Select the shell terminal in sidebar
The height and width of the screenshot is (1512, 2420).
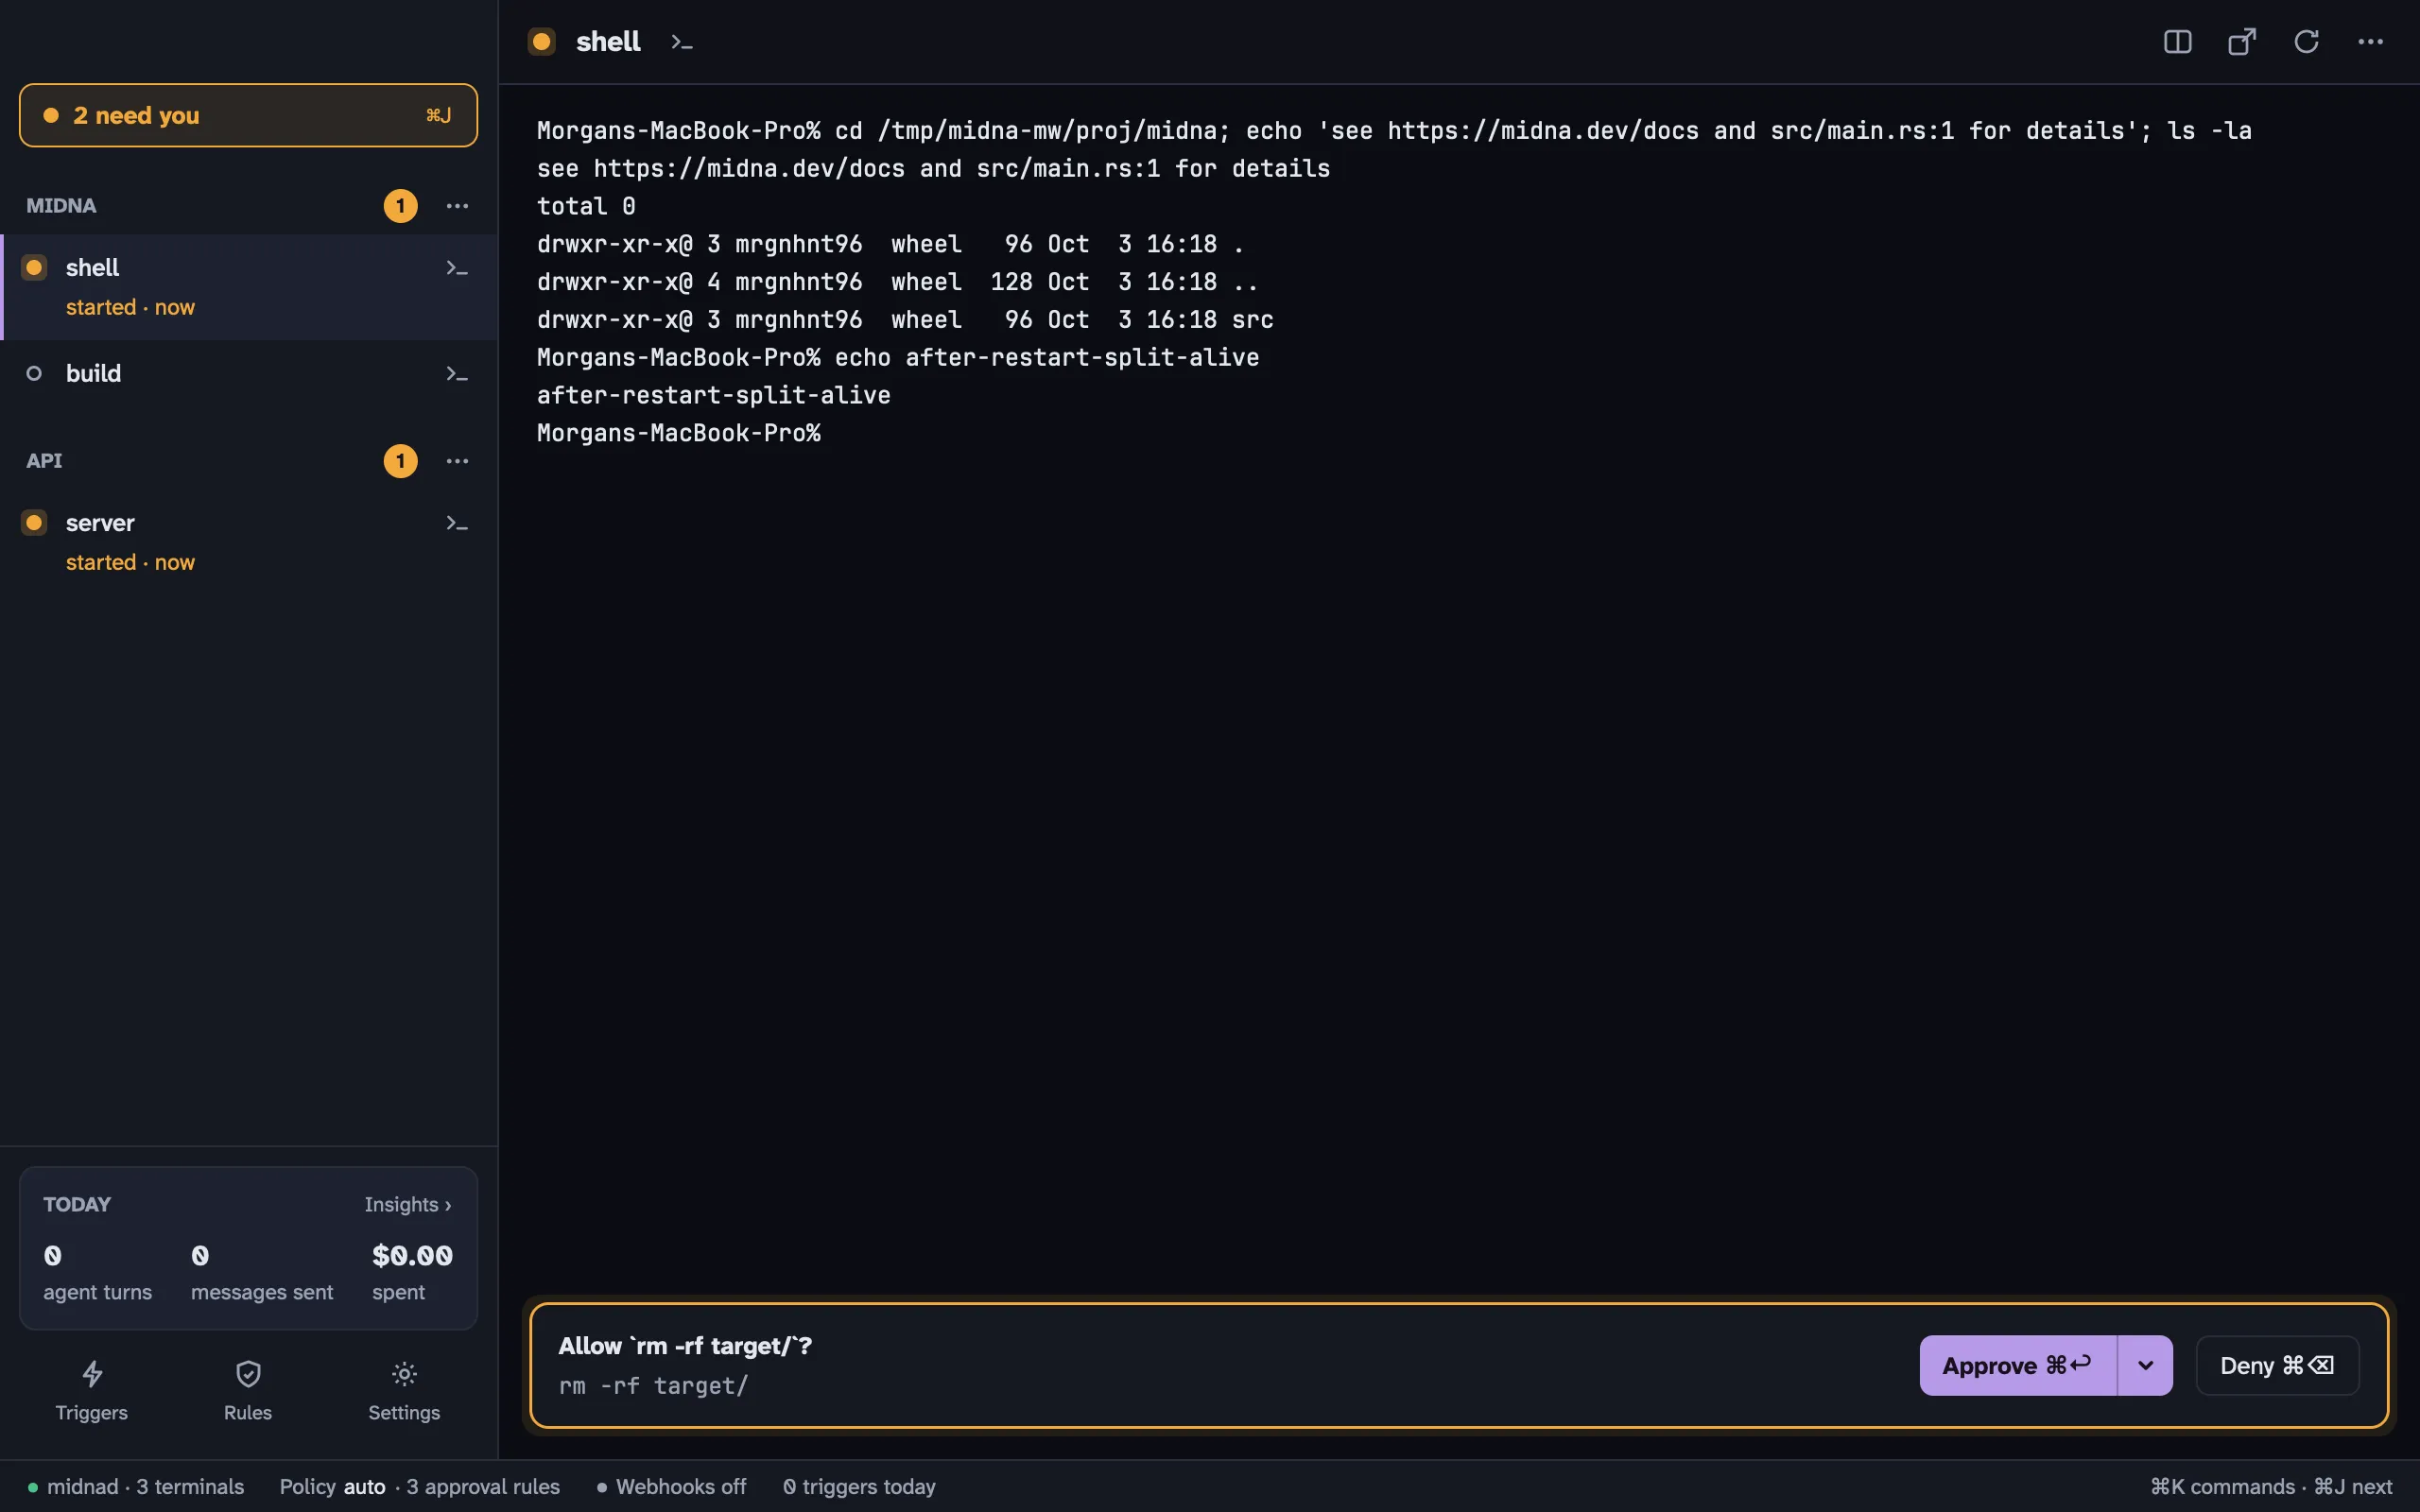pyautogui.click(x=250, y=287)
